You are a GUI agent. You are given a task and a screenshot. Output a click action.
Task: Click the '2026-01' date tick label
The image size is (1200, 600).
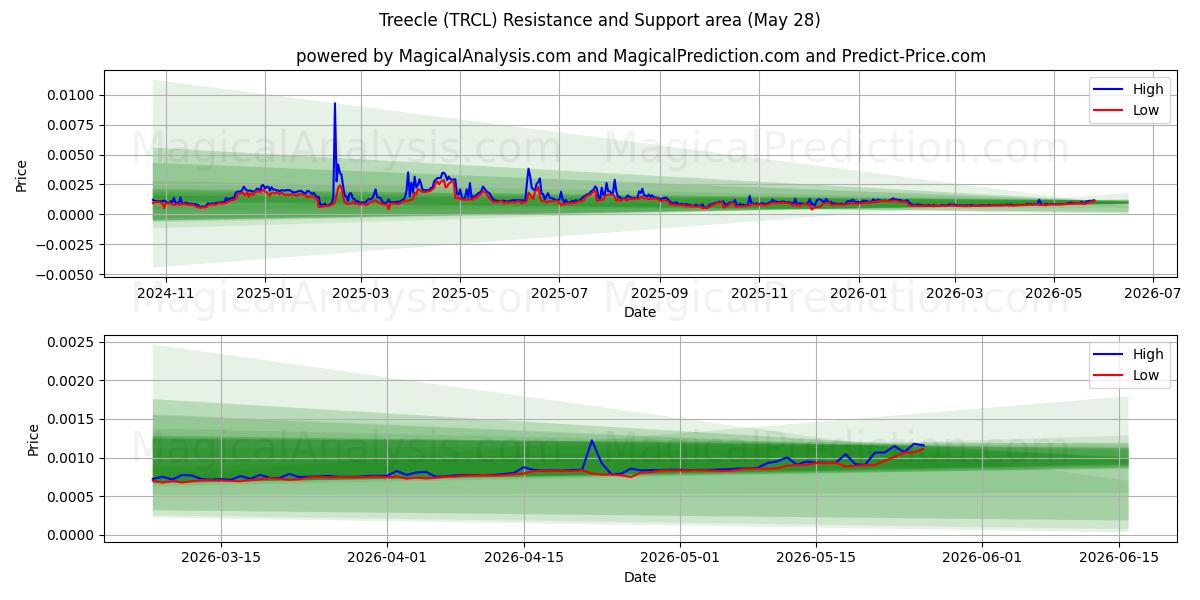point(858,294)
